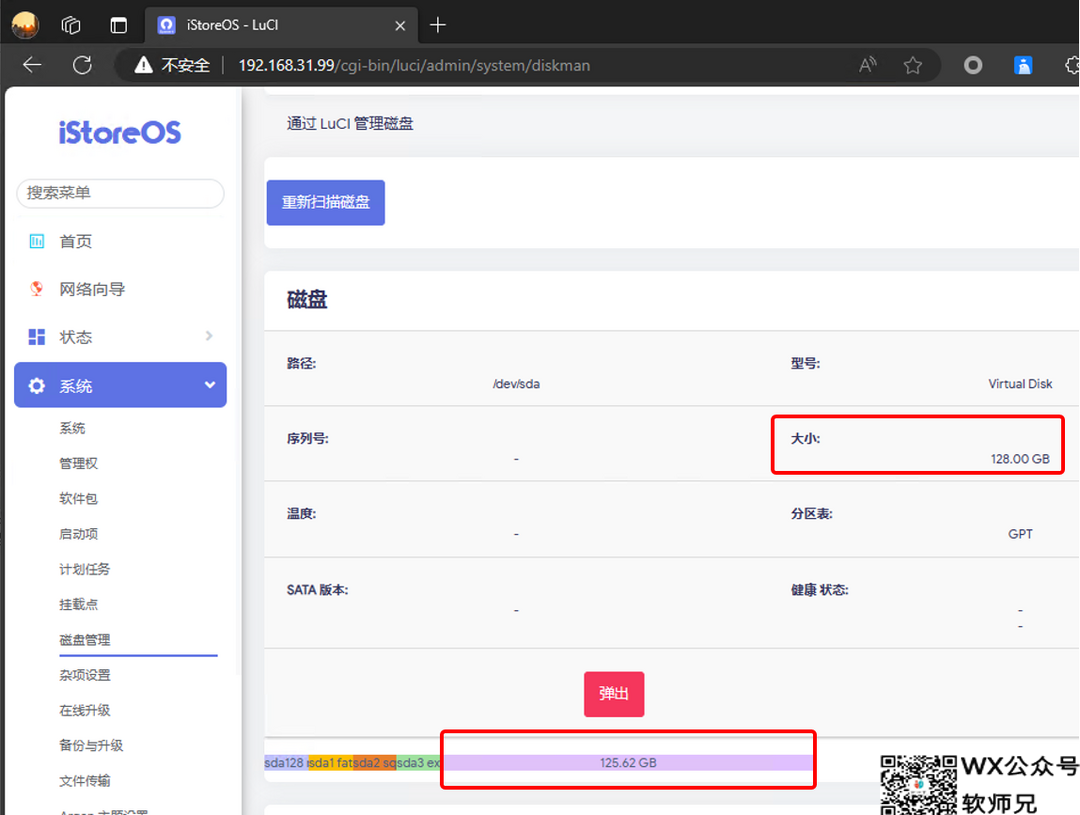Viewport: 1080px width, 815px height.
Task: Click the 序列号 label
Action: tap(308, 438)
